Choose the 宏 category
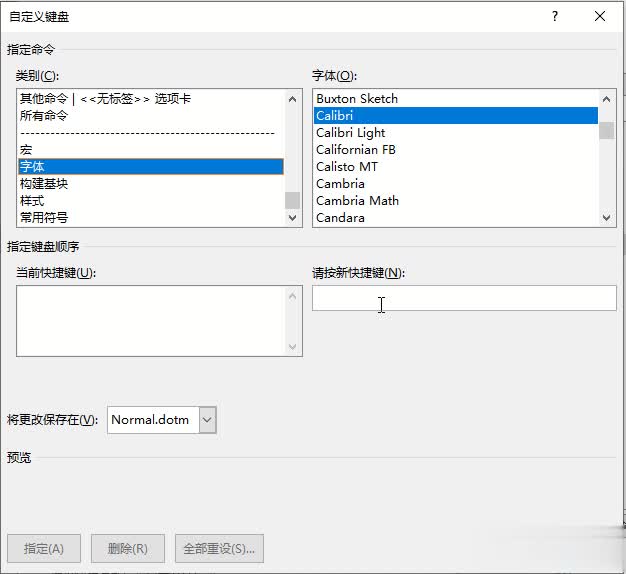626x574 pixels. tap(151, 150)
